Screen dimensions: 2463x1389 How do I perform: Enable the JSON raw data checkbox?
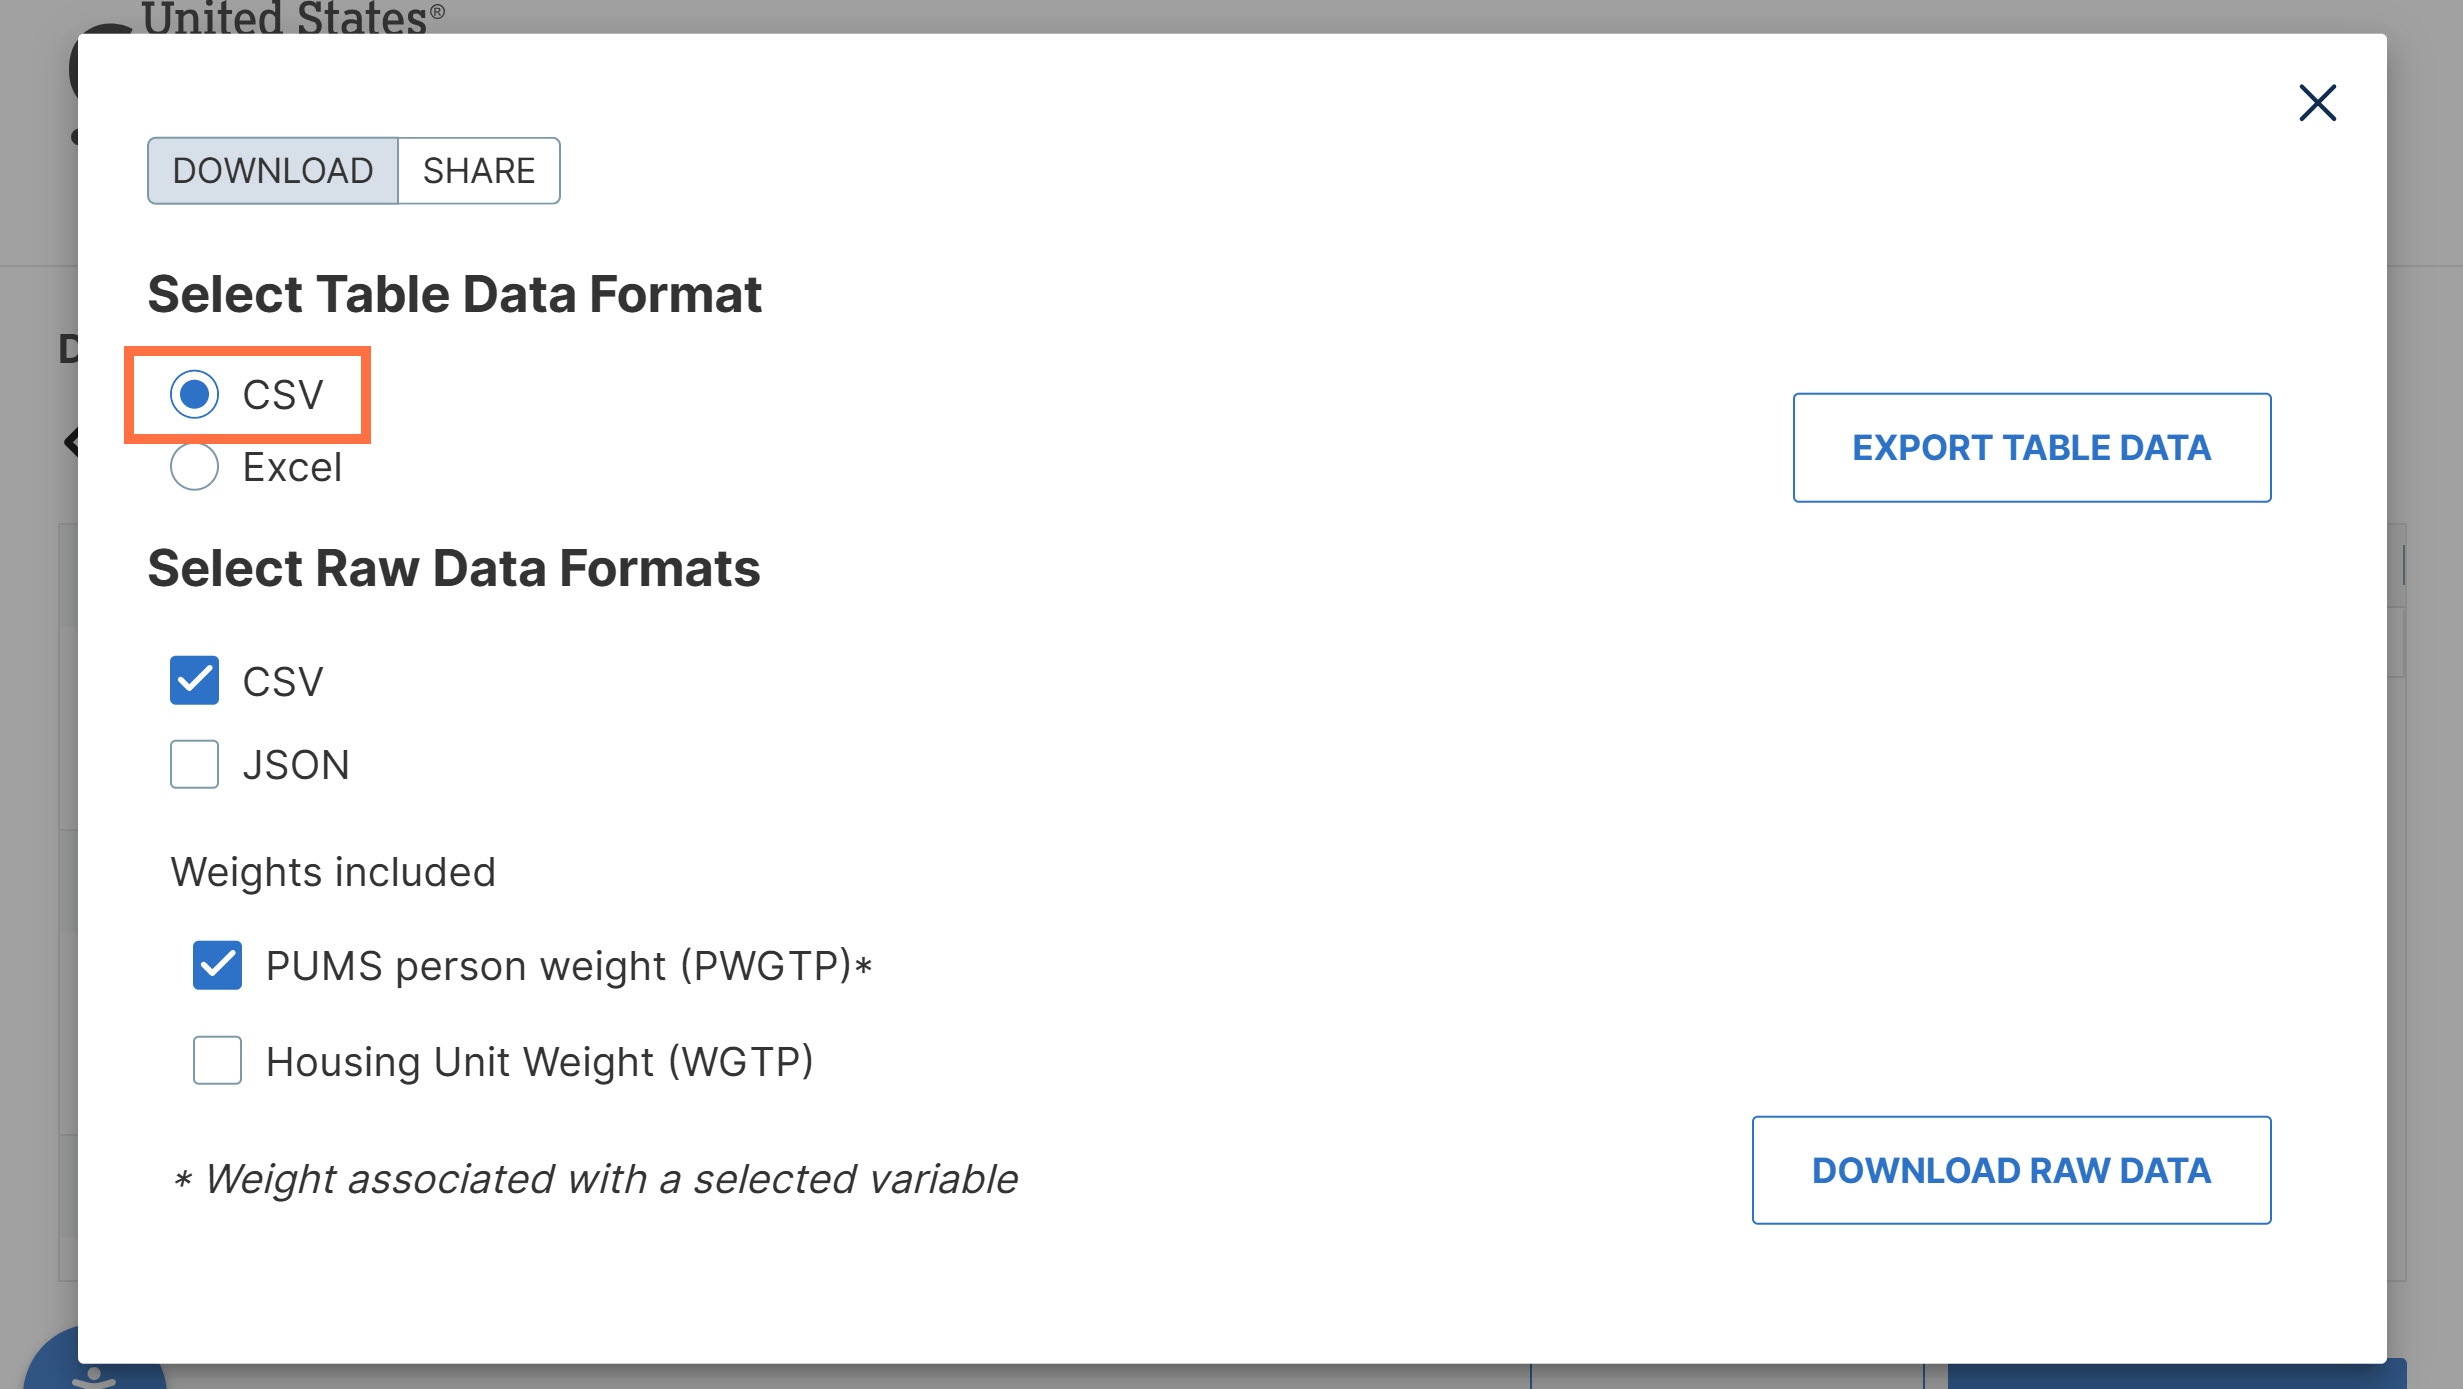(194, 765)
